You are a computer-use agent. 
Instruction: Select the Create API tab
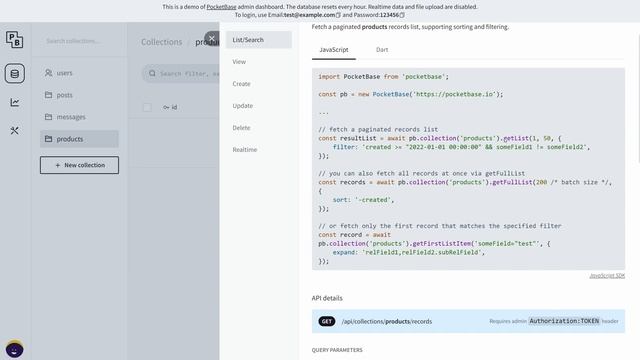(259, 84)
